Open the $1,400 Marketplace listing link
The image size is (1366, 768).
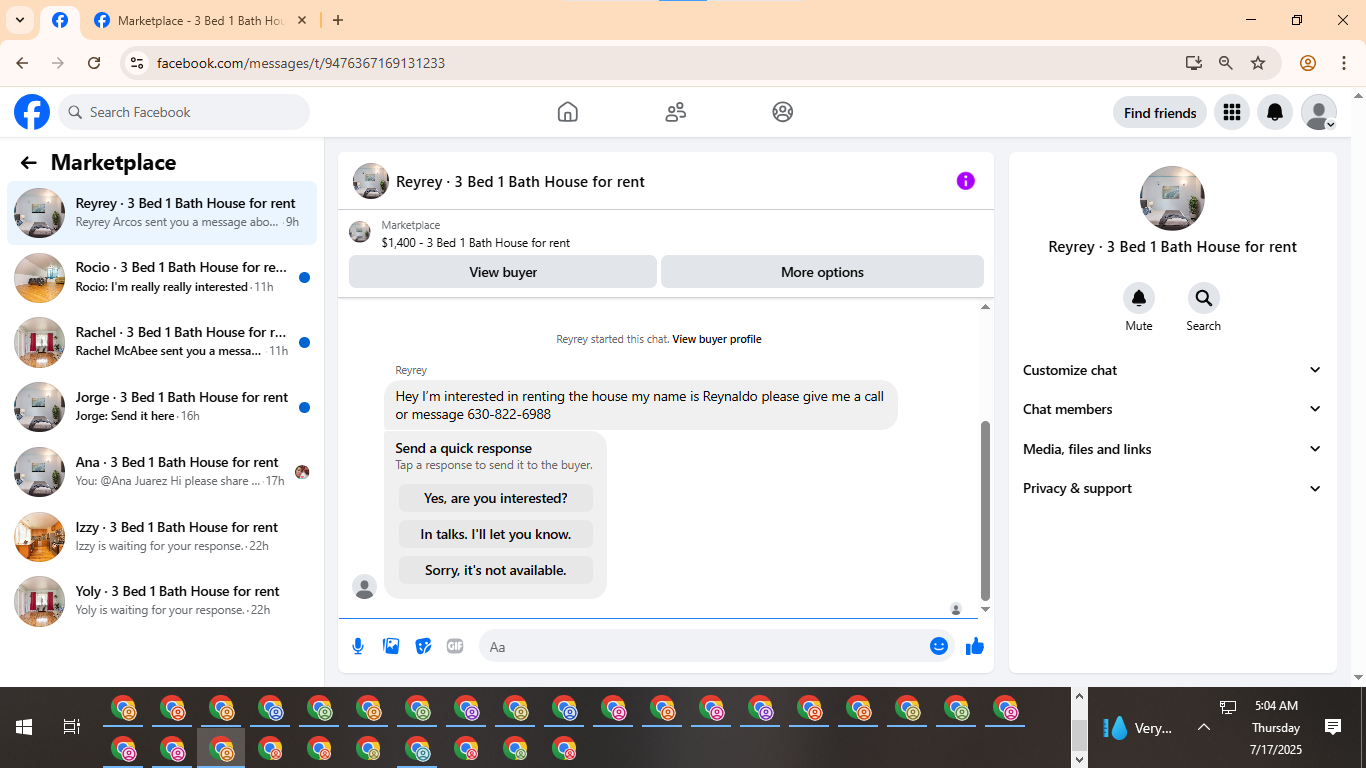coord(476,243)
